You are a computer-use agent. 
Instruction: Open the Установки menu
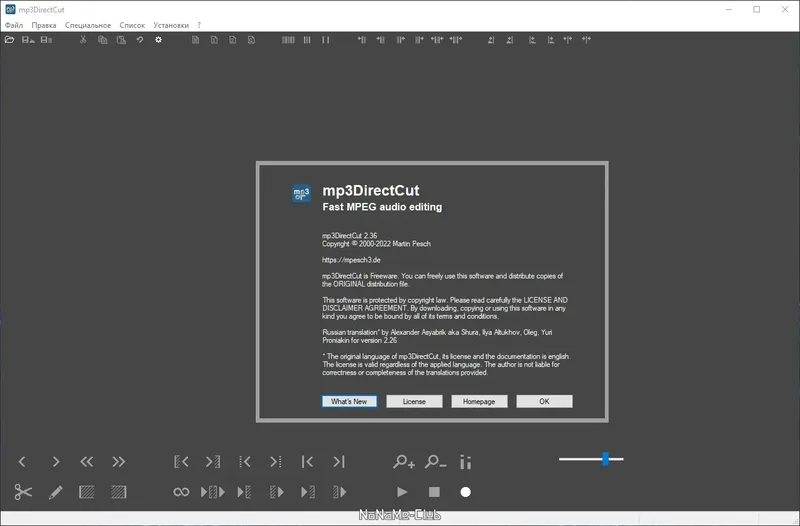tap(171, 25)
